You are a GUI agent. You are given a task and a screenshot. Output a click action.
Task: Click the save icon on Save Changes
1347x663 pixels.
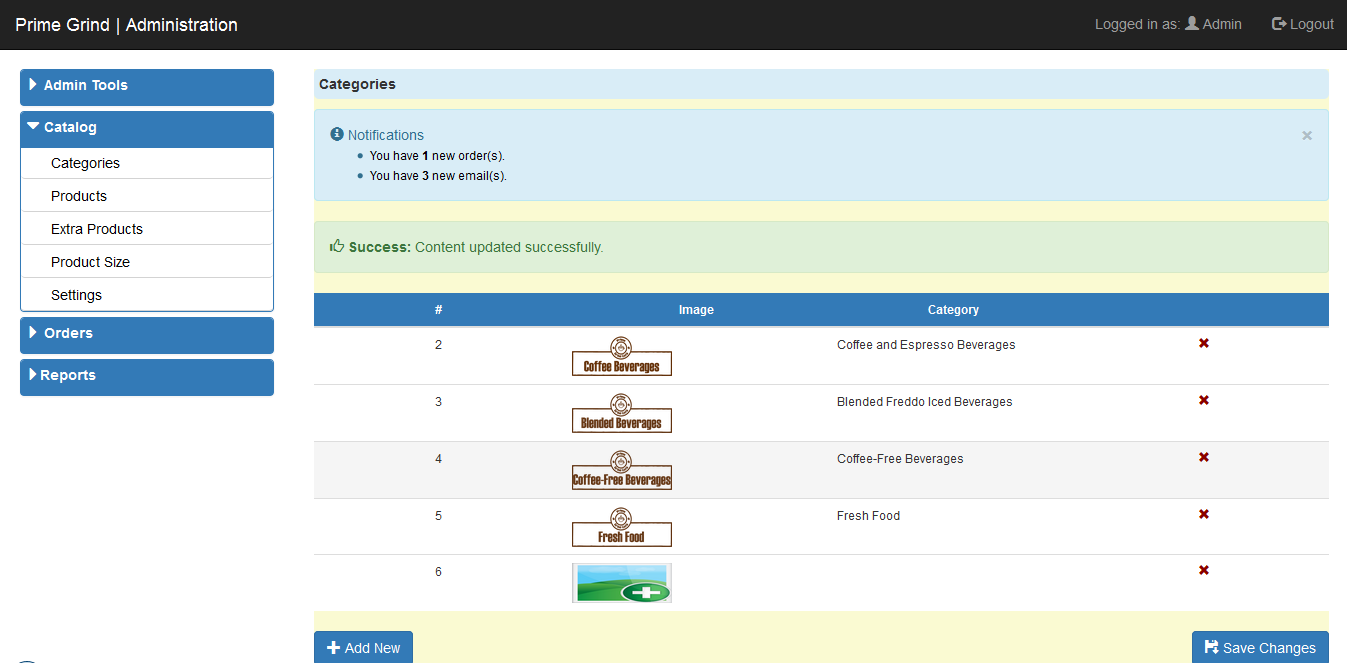1212,647
